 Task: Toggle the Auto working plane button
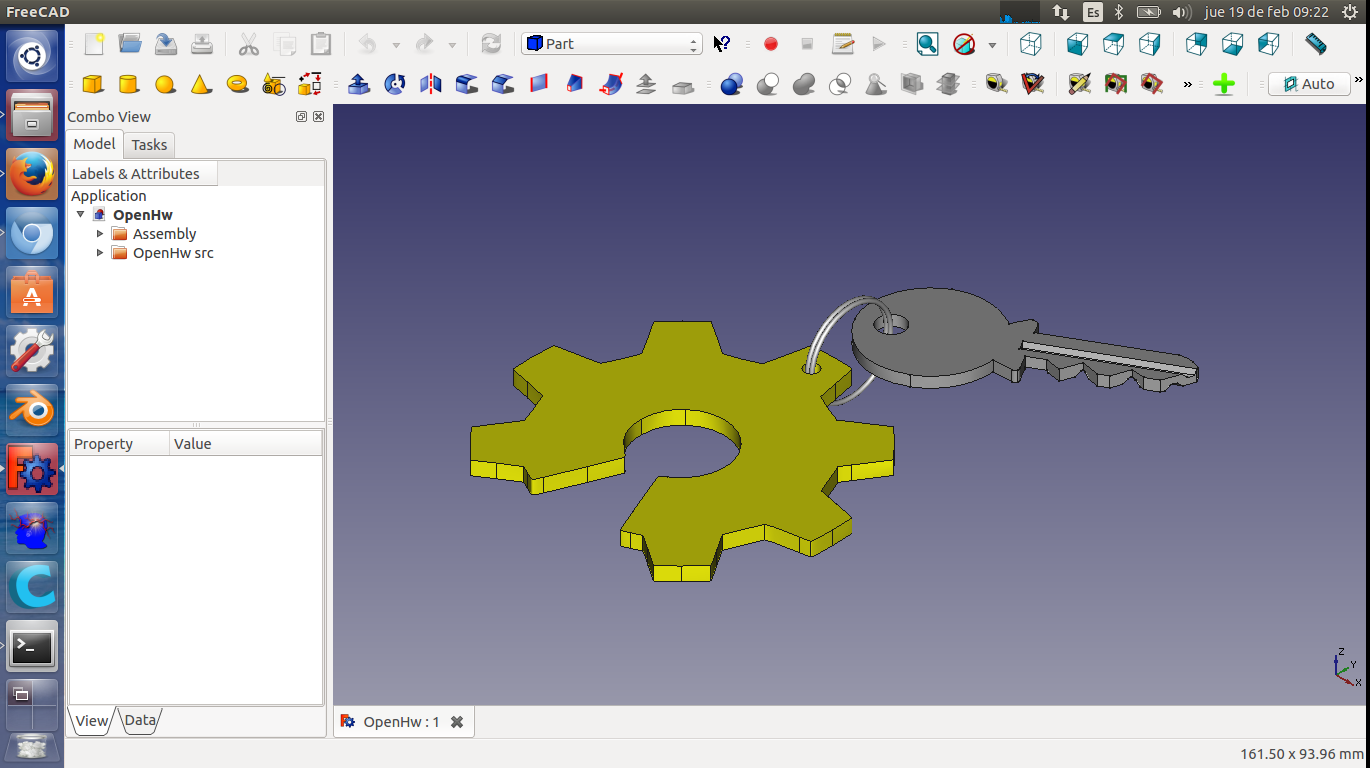(1309, 84)
